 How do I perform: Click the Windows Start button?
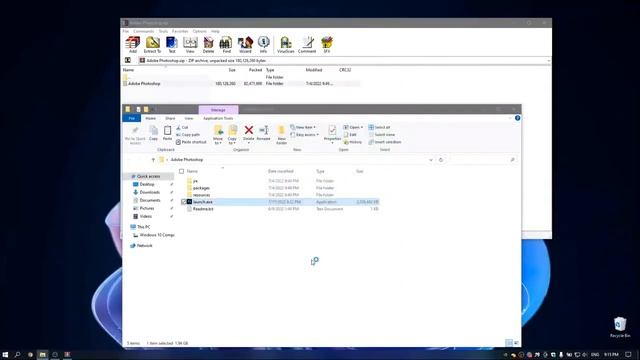[6, 355]
